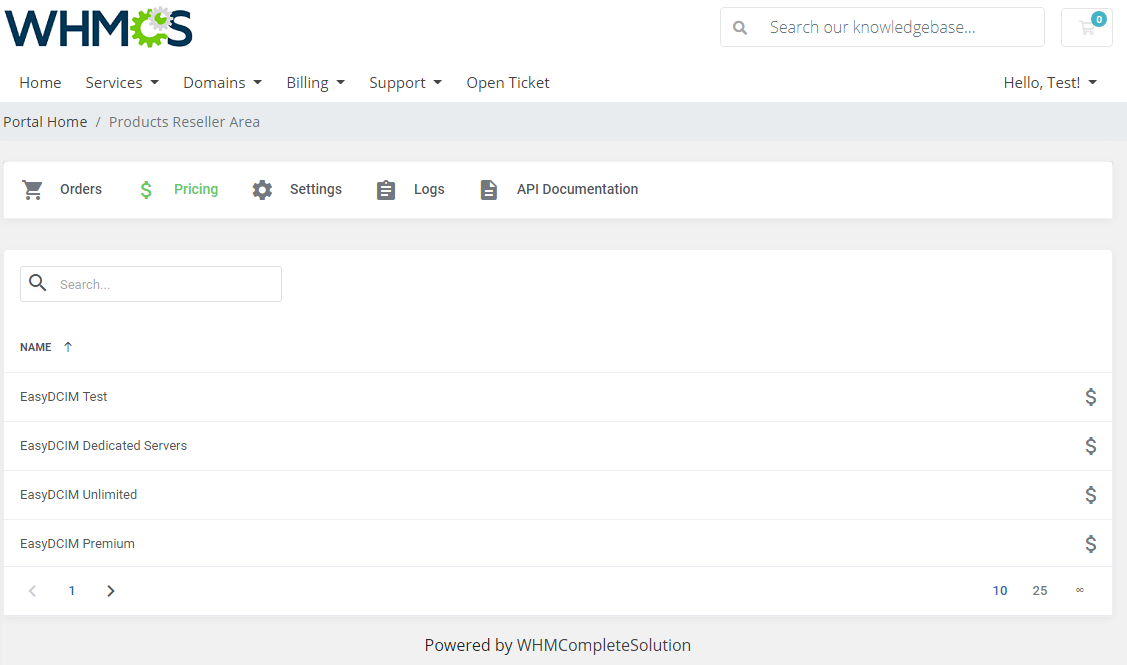
Task: Click the WHMCS logo
Action: click(98, 28)
